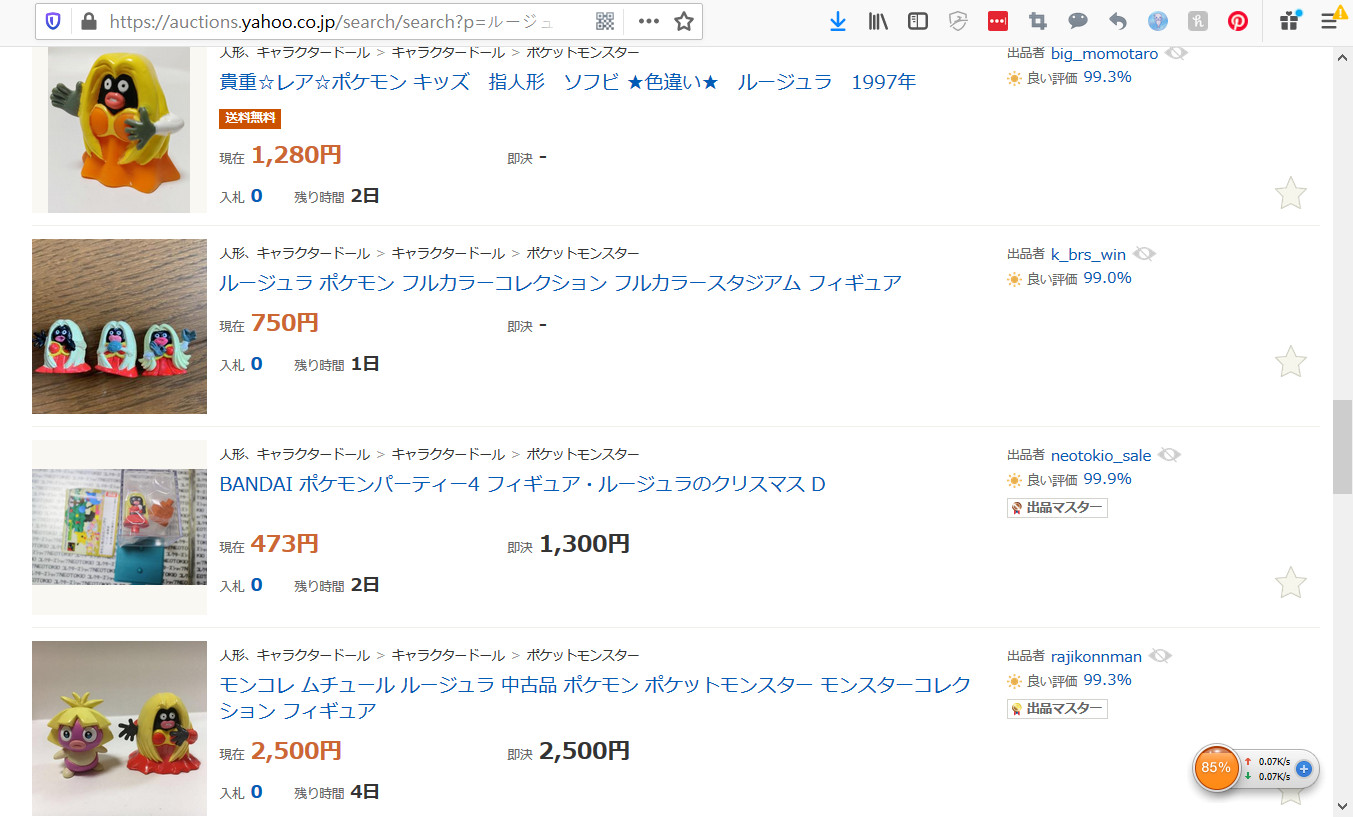Add the 750円 listing to watchlist star
The width and height of the screenshot is (1353, 817).
pos(1291,361)
